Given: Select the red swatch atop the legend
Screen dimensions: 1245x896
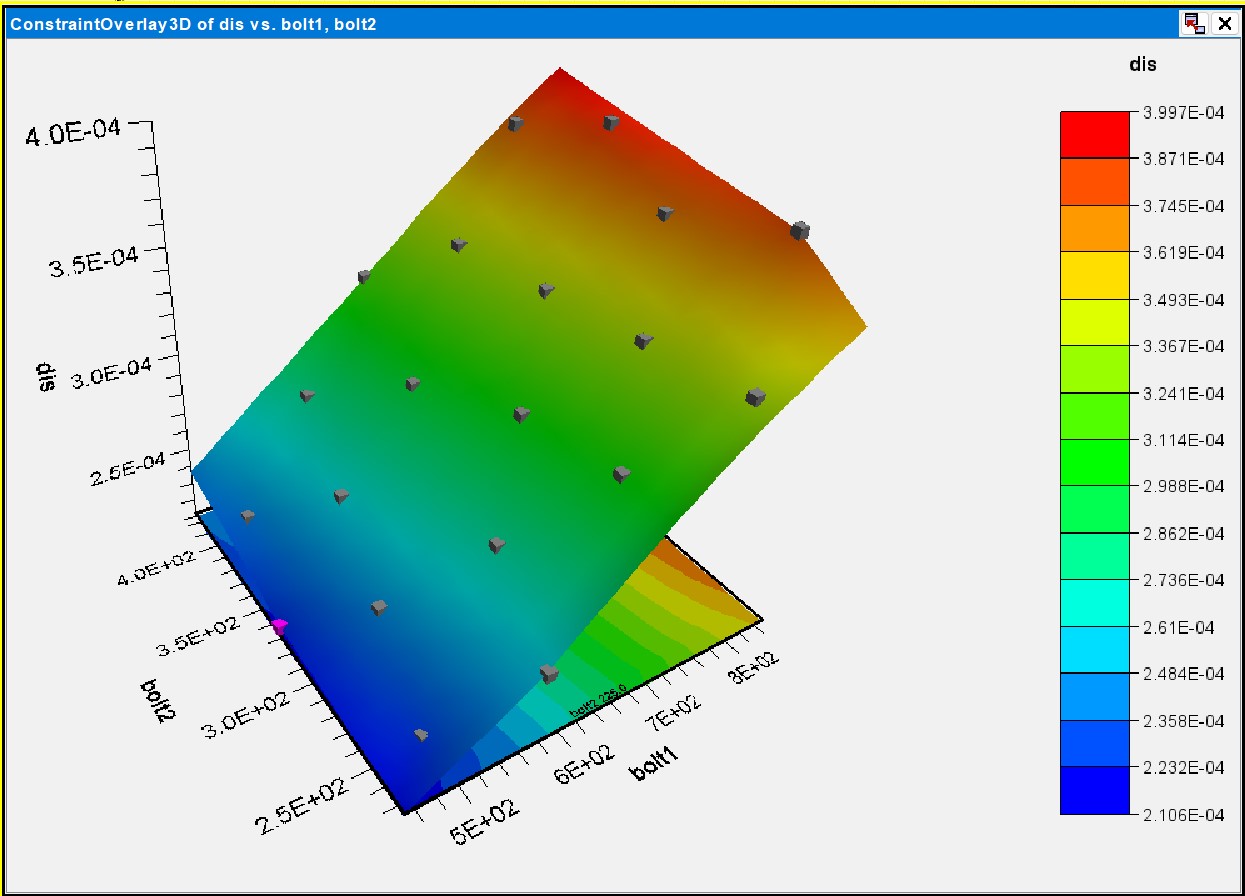Looking at the screenshot, I should (1095, 134).
